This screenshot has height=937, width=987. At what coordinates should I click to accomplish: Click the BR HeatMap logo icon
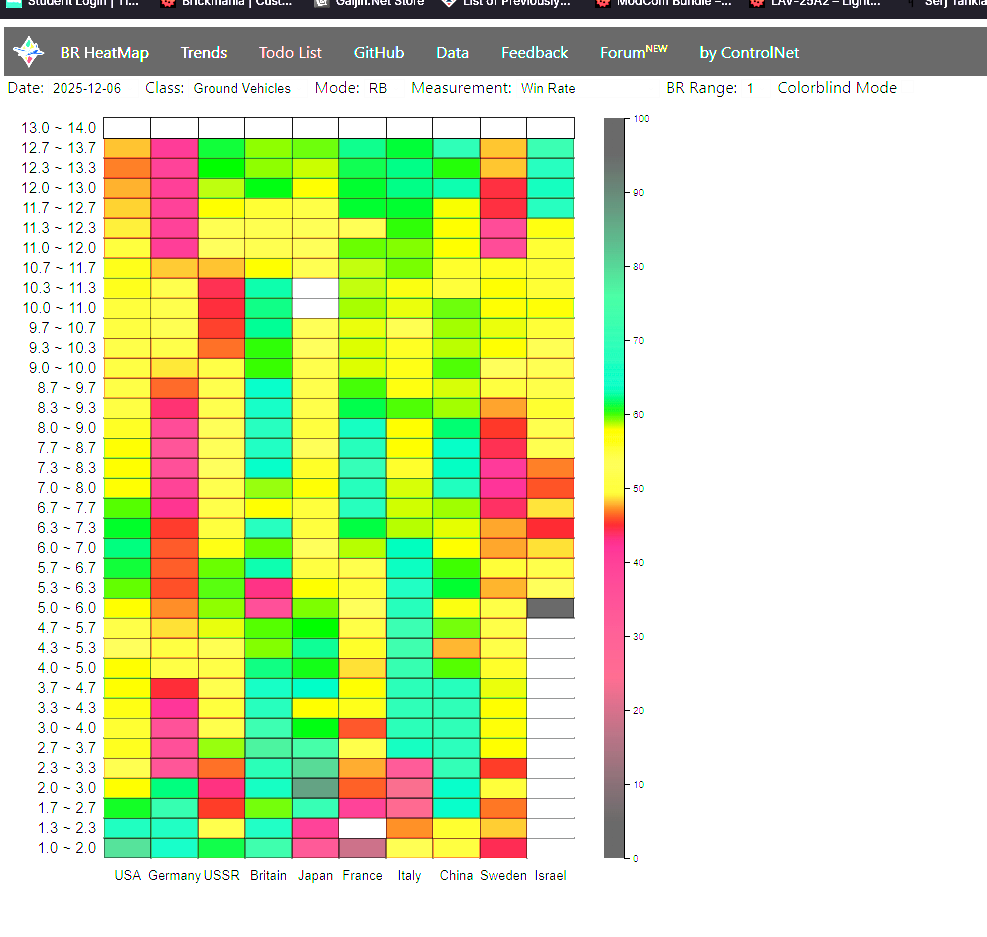(28, 52)
